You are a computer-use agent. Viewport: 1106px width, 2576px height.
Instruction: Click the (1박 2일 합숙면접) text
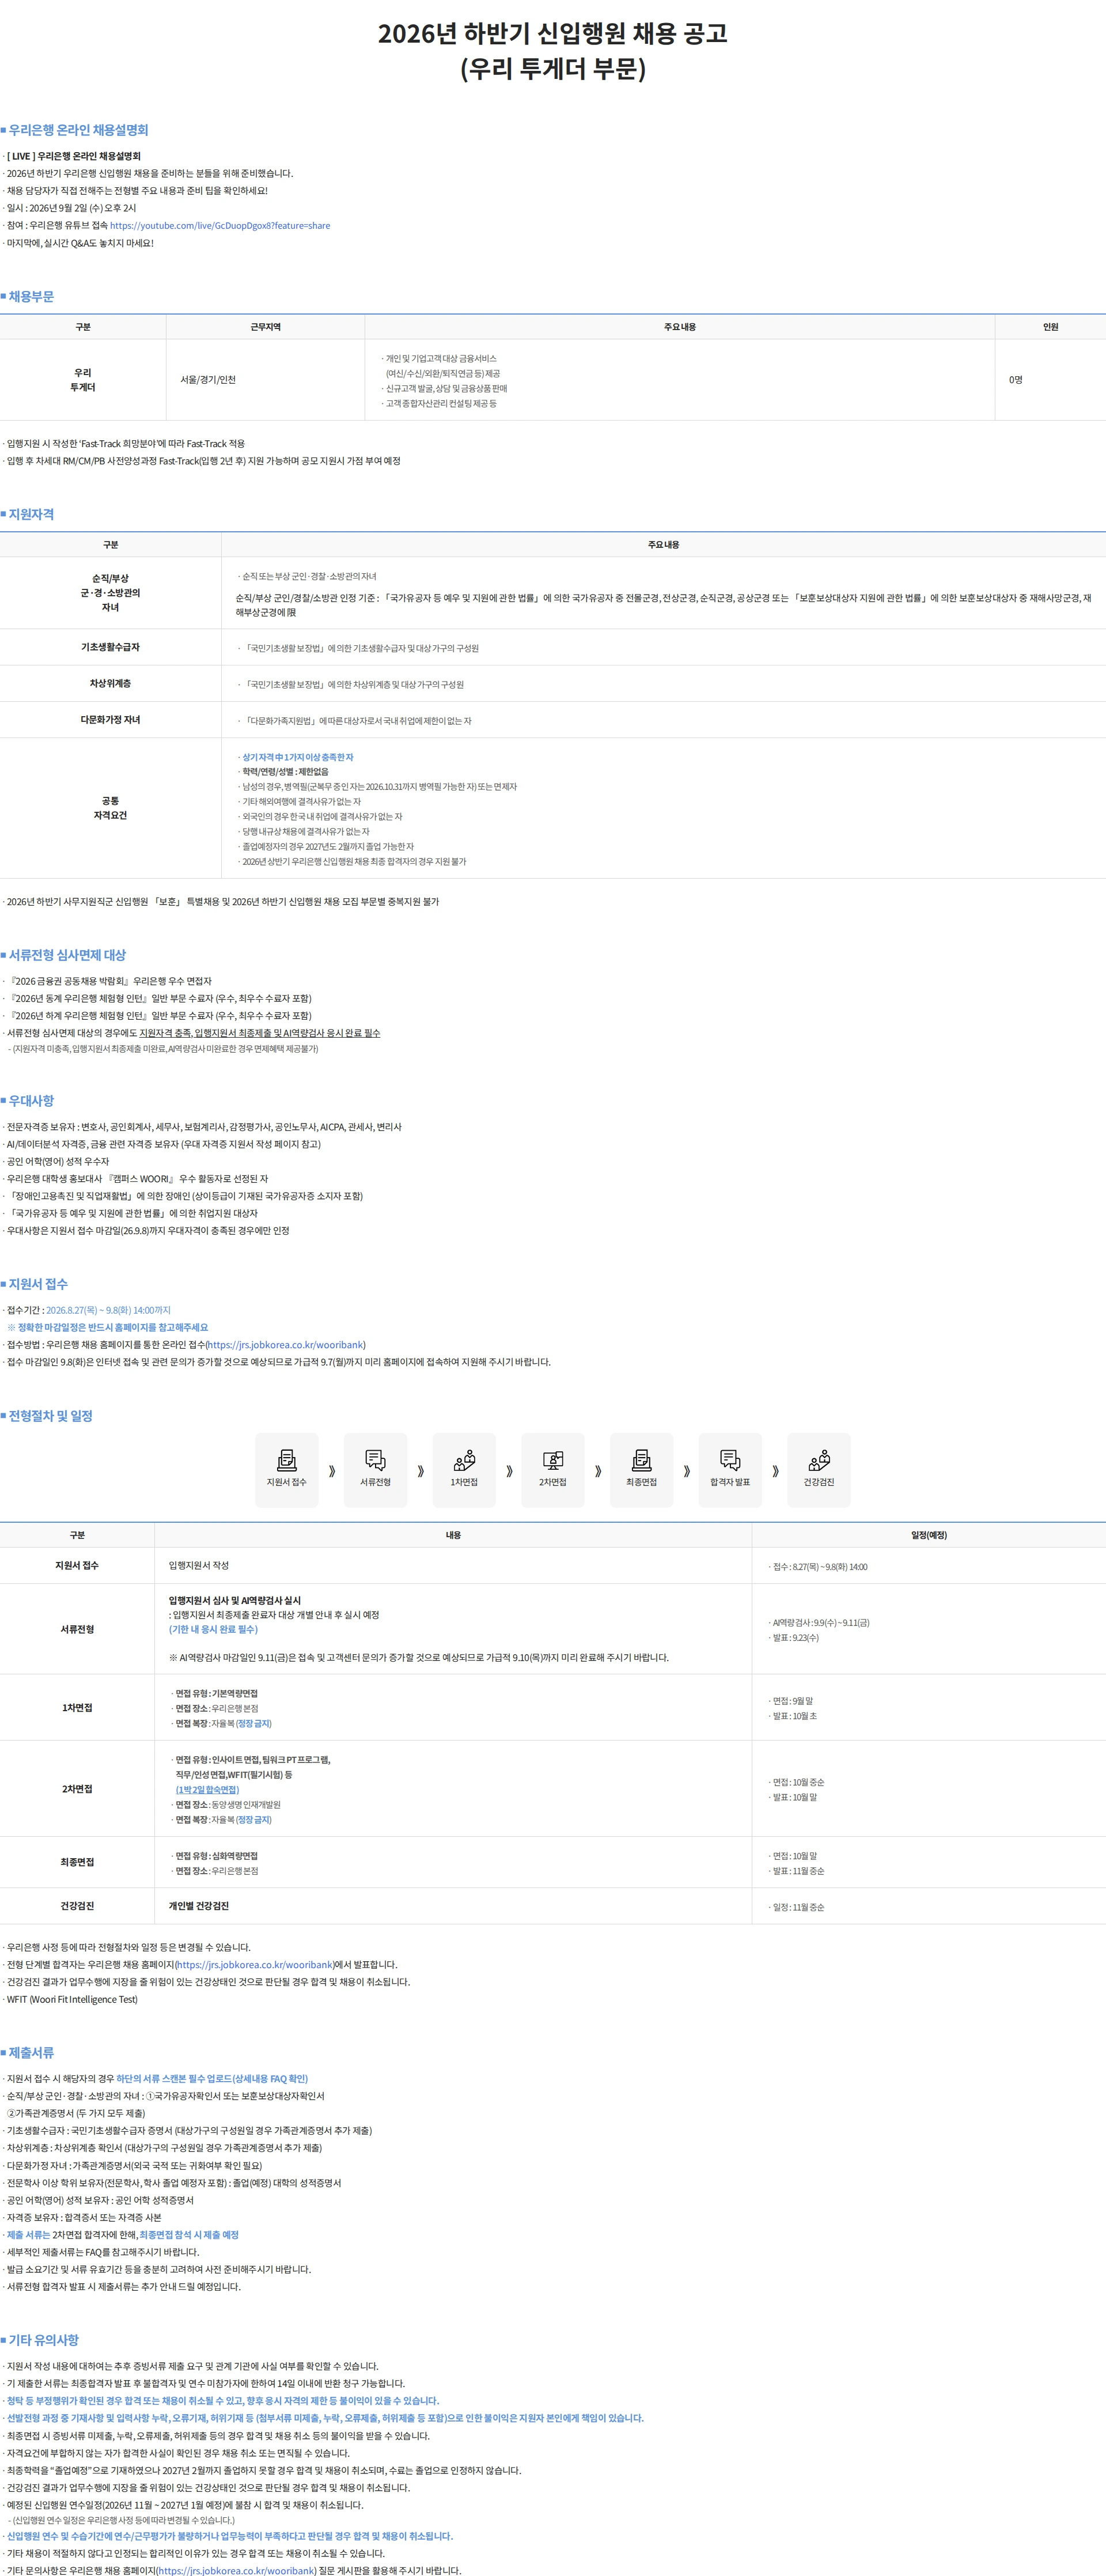[207, 1790]
